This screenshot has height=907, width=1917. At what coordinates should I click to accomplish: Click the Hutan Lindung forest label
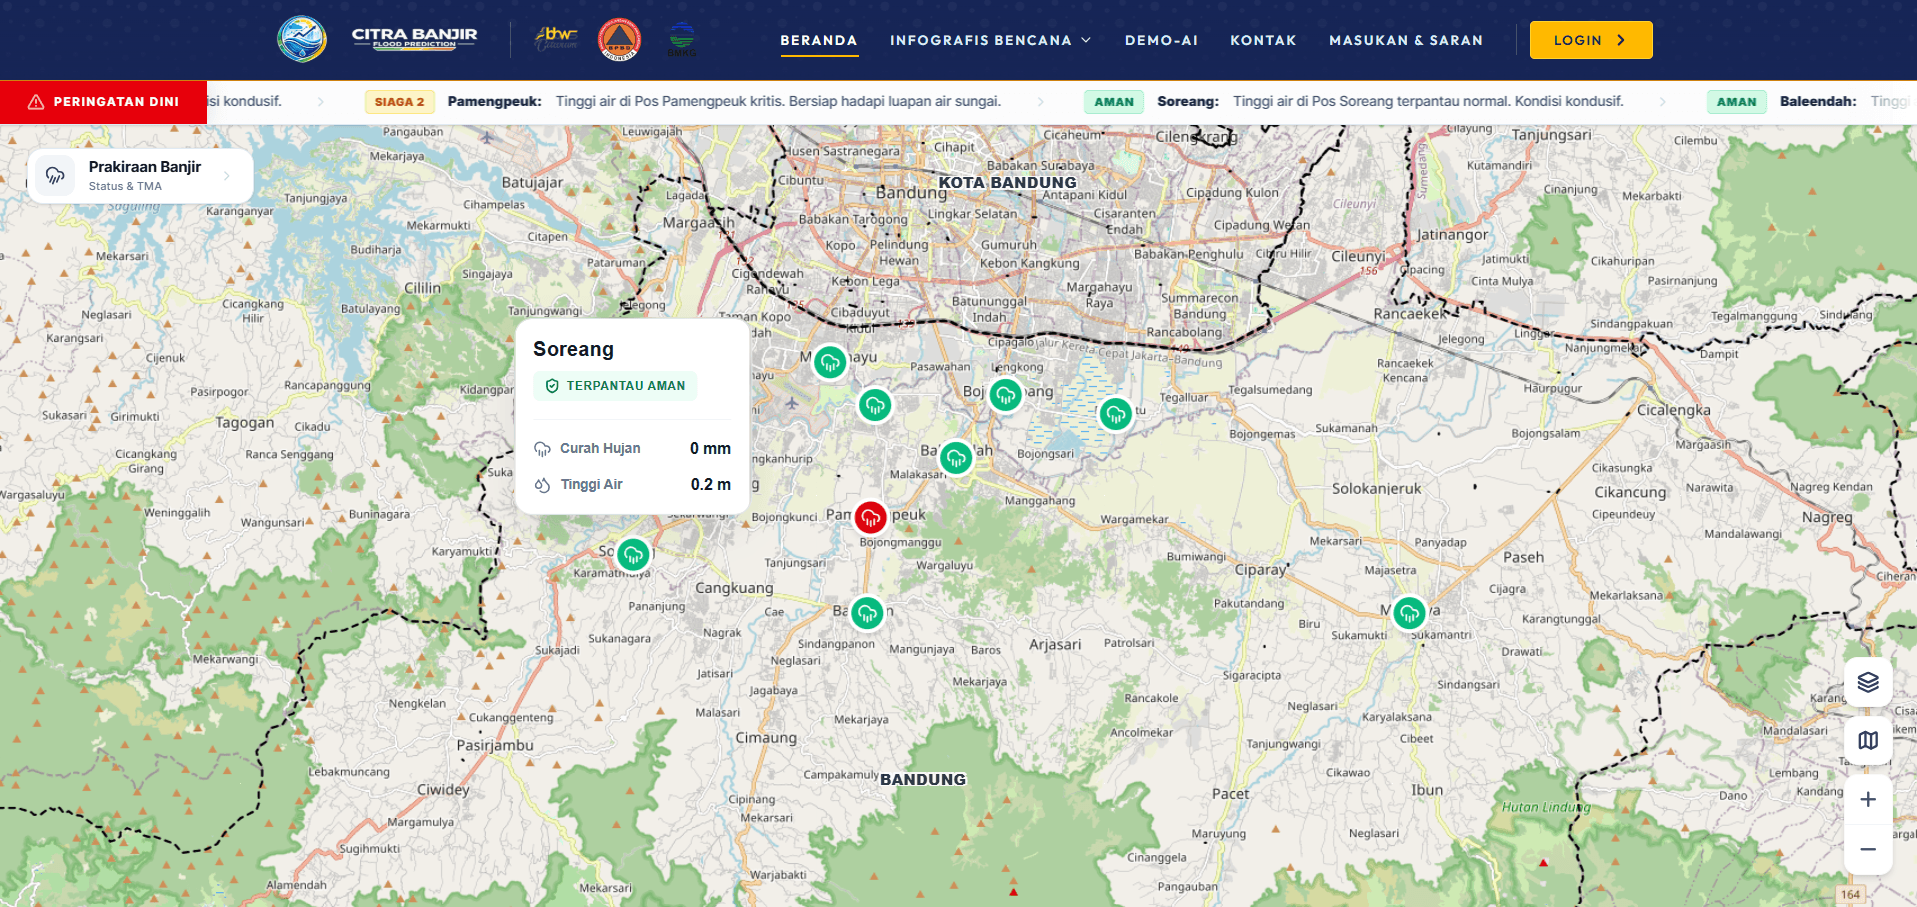tap(1546, 807)
